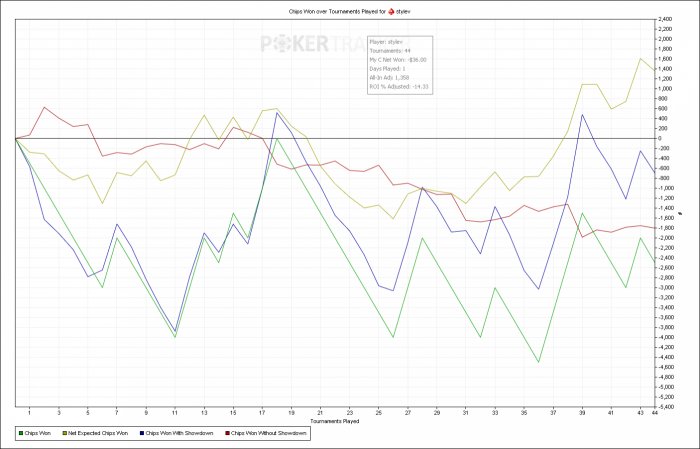This screenshot has height=449, width=700.
Task: Click the red Chips Won Without Showdown swatch
Action: click(x=227, y=433)
